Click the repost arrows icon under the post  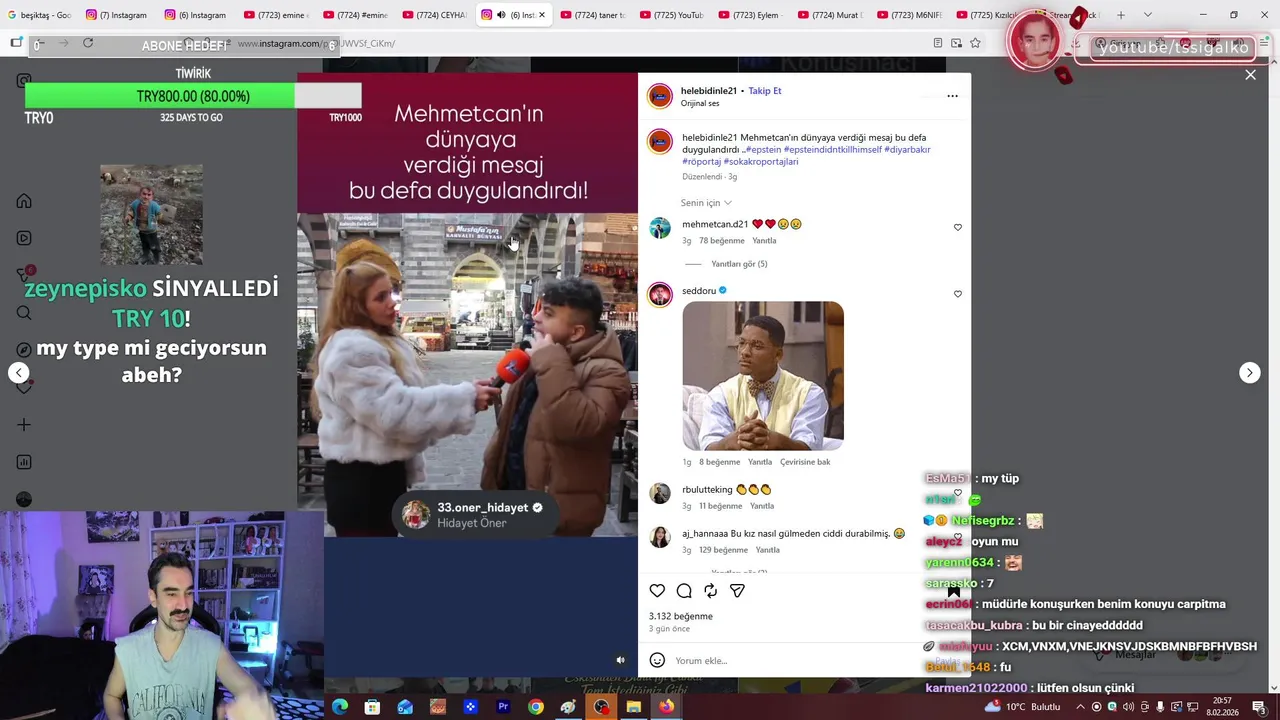point(710,591)
